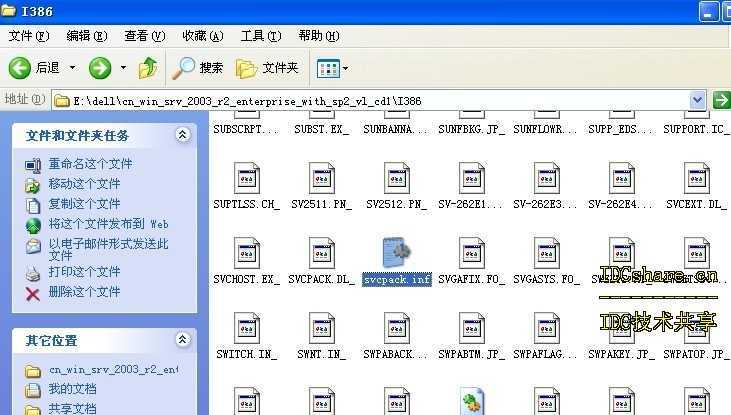
Task: Select the SVCEXT.DL_ file icon
Action: 697,178
